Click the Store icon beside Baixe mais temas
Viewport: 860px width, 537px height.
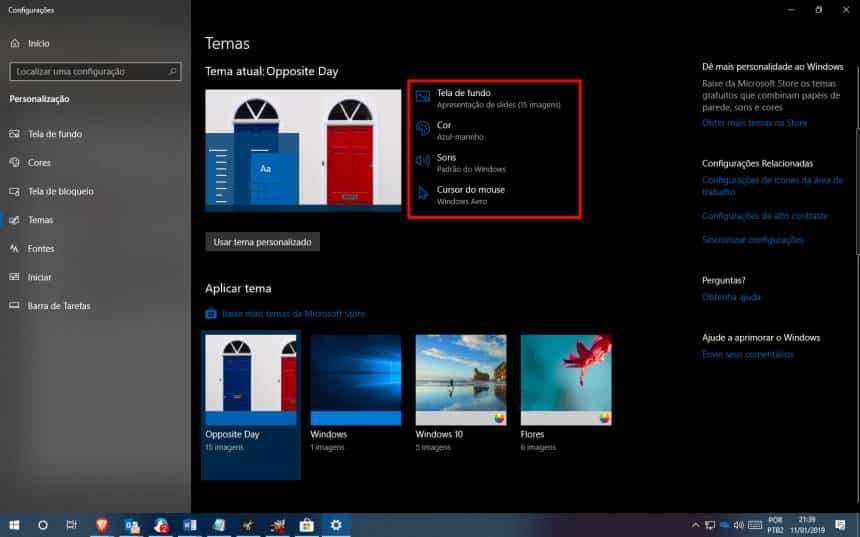(x=211, y=314)
